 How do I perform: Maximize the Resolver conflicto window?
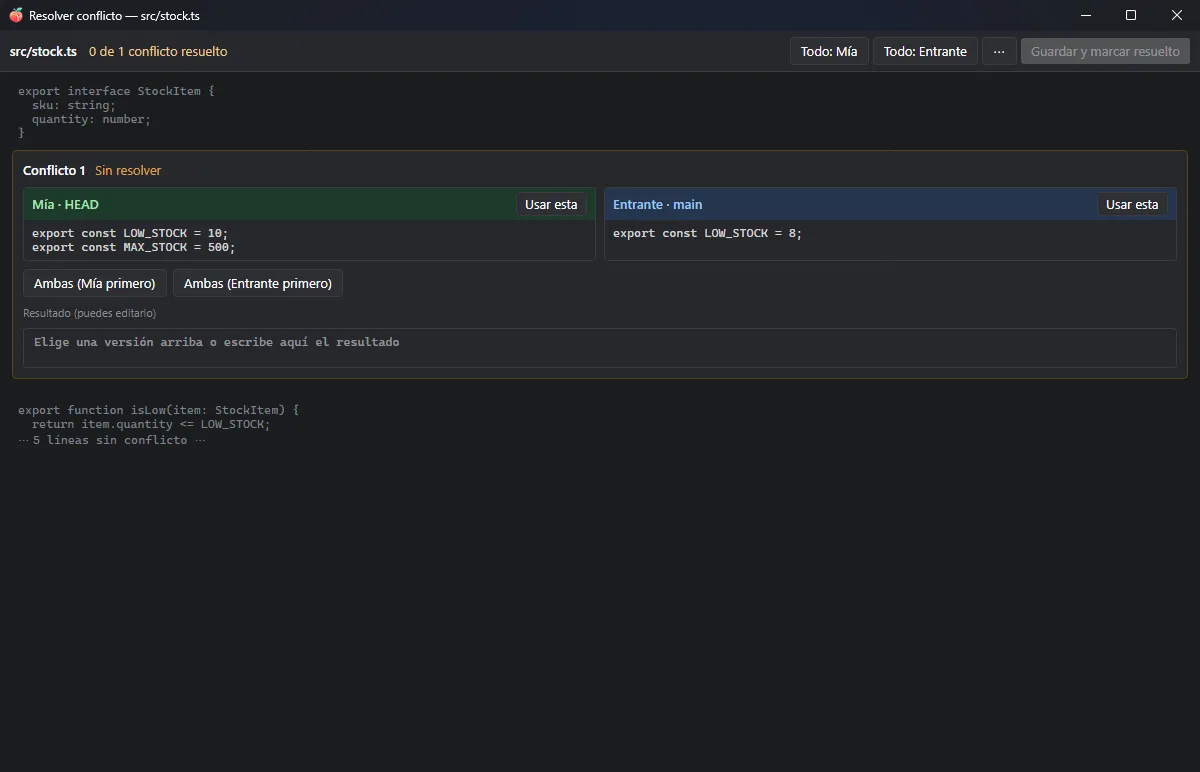pyautogui.click(x=1131, y=15)
